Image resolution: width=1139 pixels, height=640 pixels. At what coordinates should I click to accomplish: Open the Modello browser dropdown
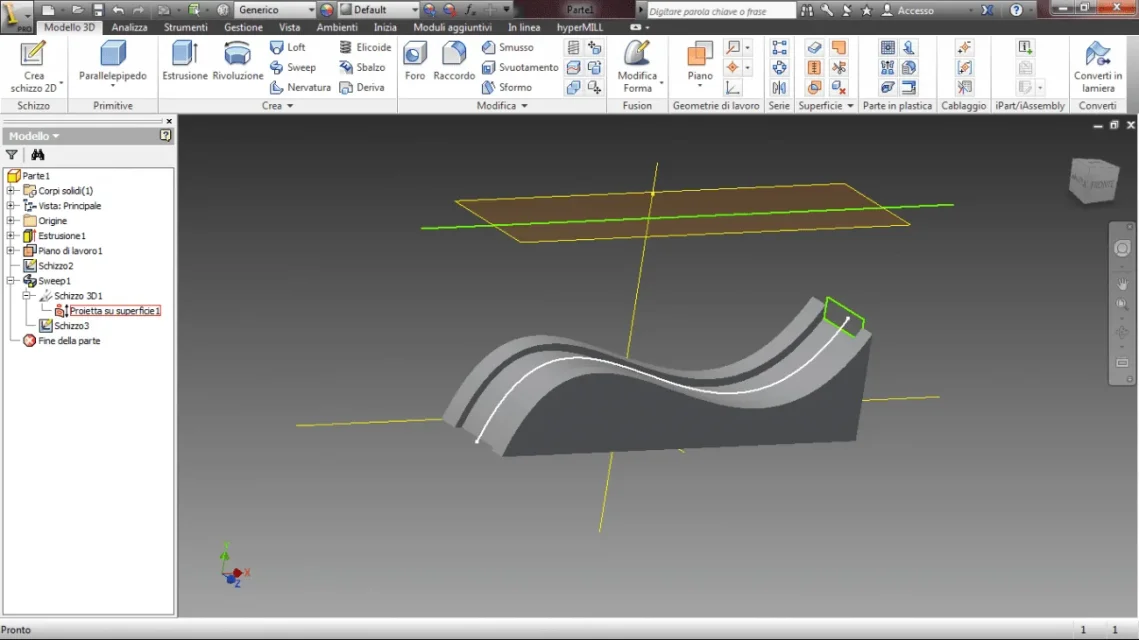tap(34, 136)
